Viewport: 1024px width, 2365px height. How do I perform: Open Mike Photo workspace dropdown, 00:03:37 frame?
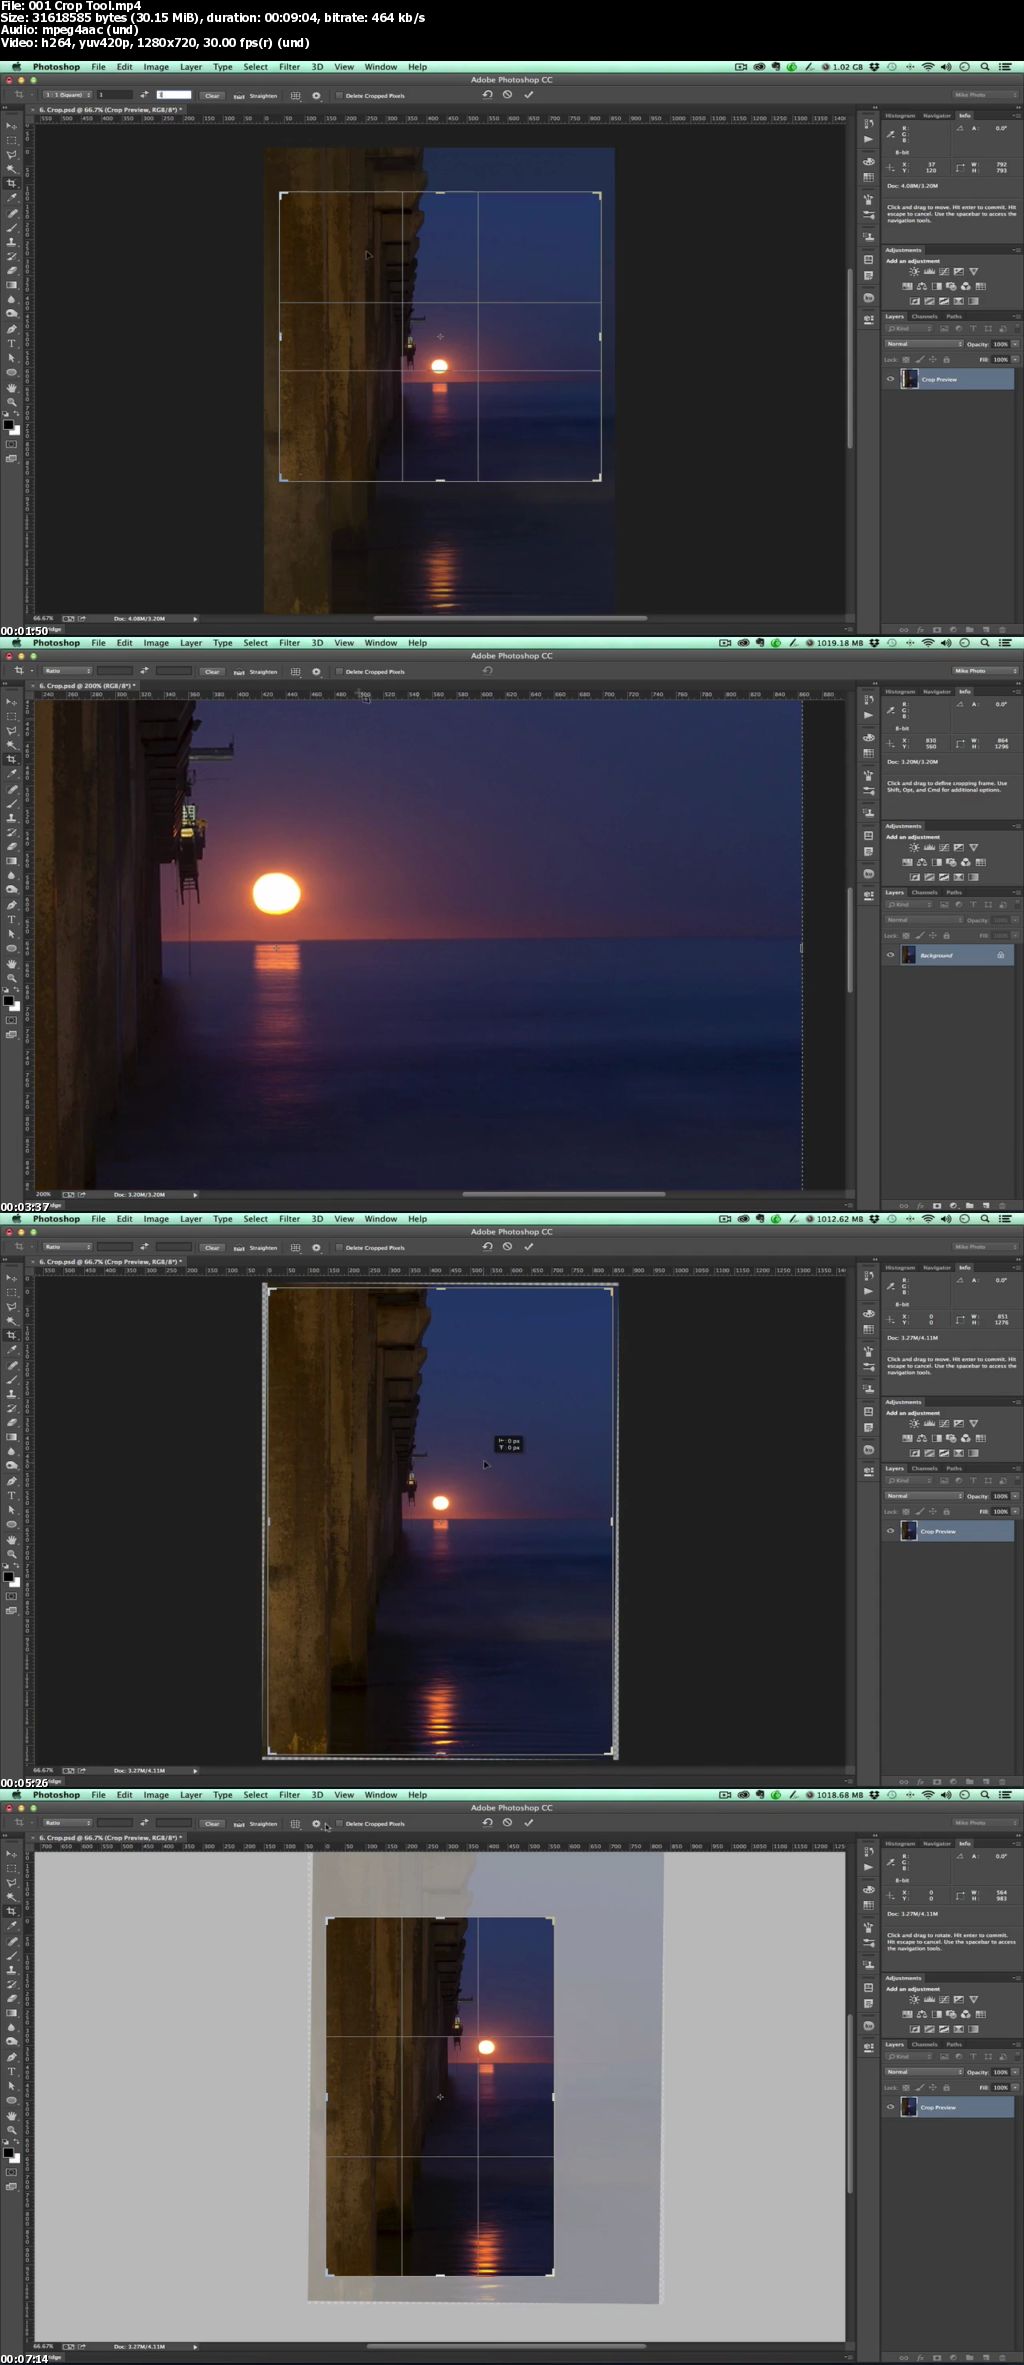pos(985,671)
